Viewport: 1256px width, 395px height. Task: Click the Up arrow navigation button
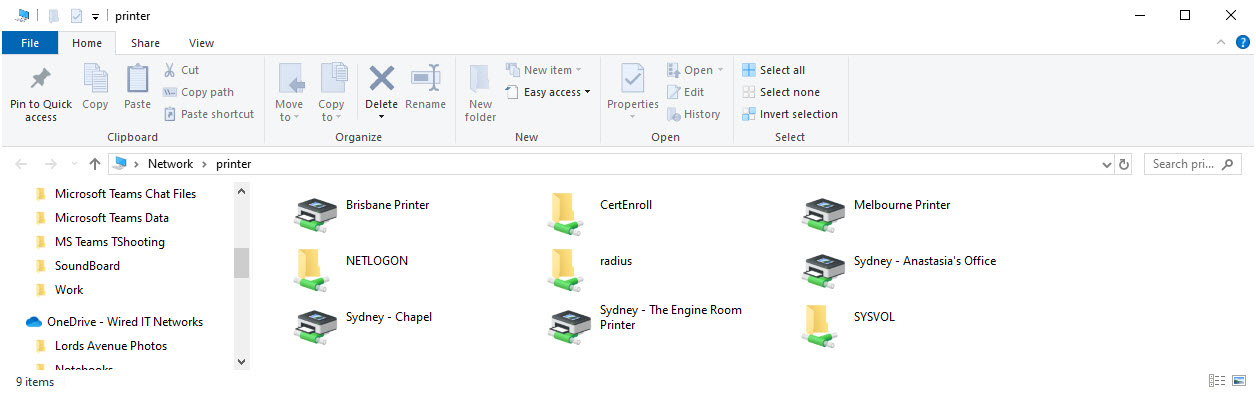(95, 164)
